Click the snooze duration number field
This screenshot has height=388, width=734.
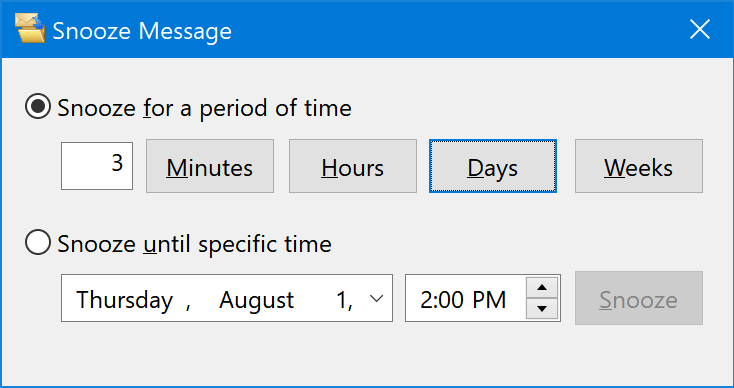coord(97,166)
